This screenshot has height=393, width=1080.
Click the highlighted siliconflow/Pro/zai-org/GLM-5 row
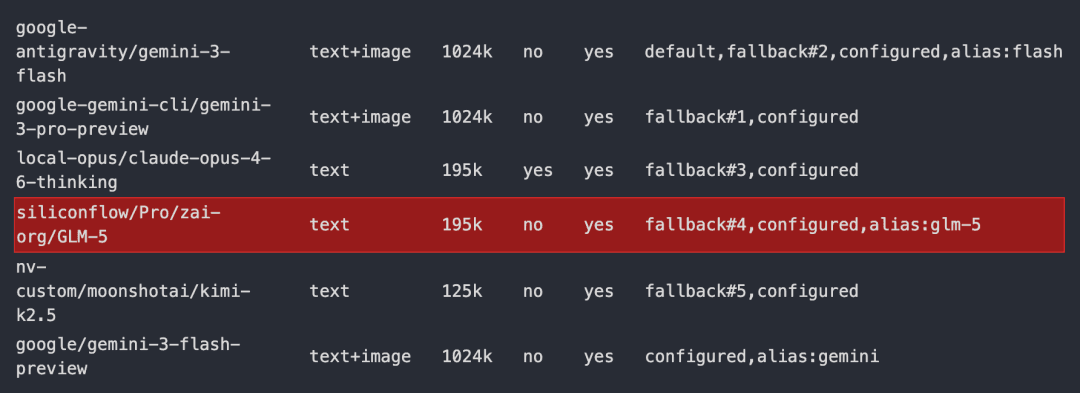(x=539, y=224)
